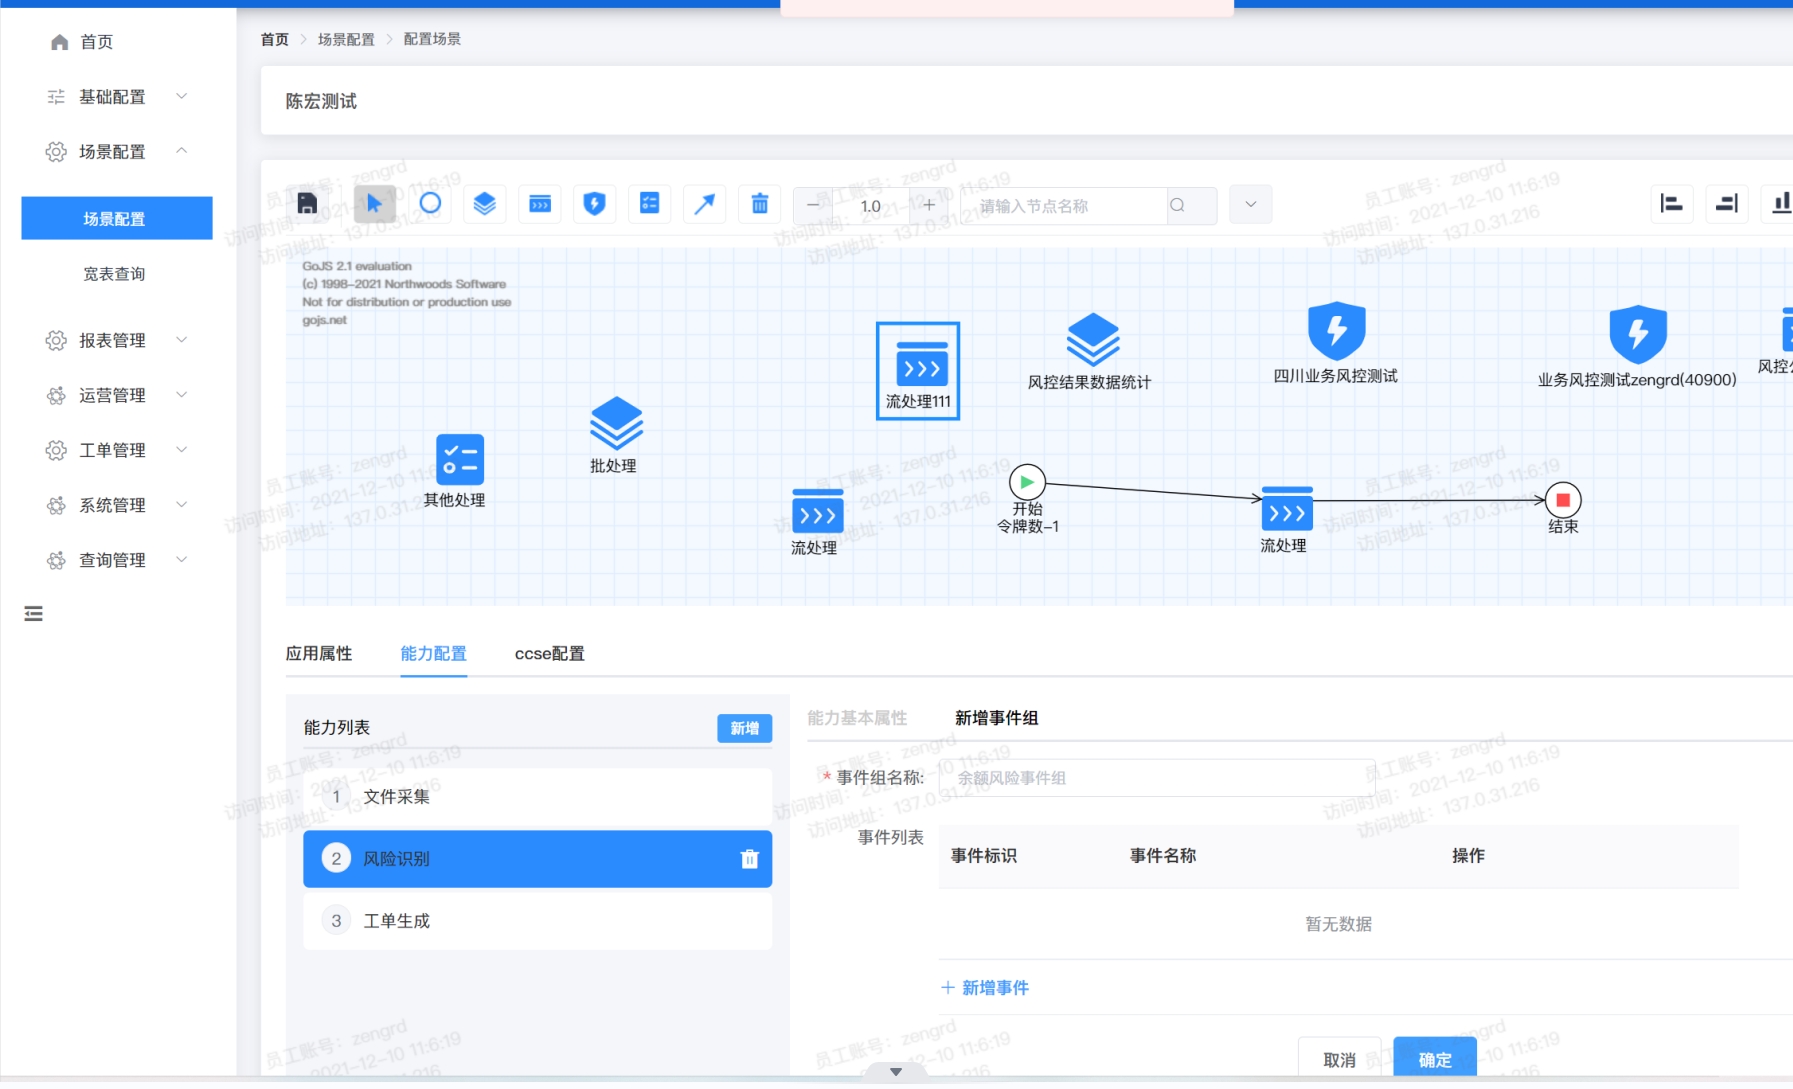Expand the 基础配置 sidebar menu
The height and width of the screenshot is (1089, 1793).
point(118,97)
